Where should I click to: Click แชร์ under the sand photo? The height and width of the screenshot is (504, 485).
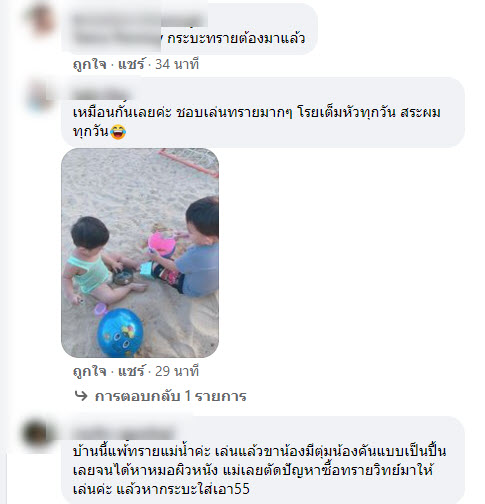tap(132, 371)
